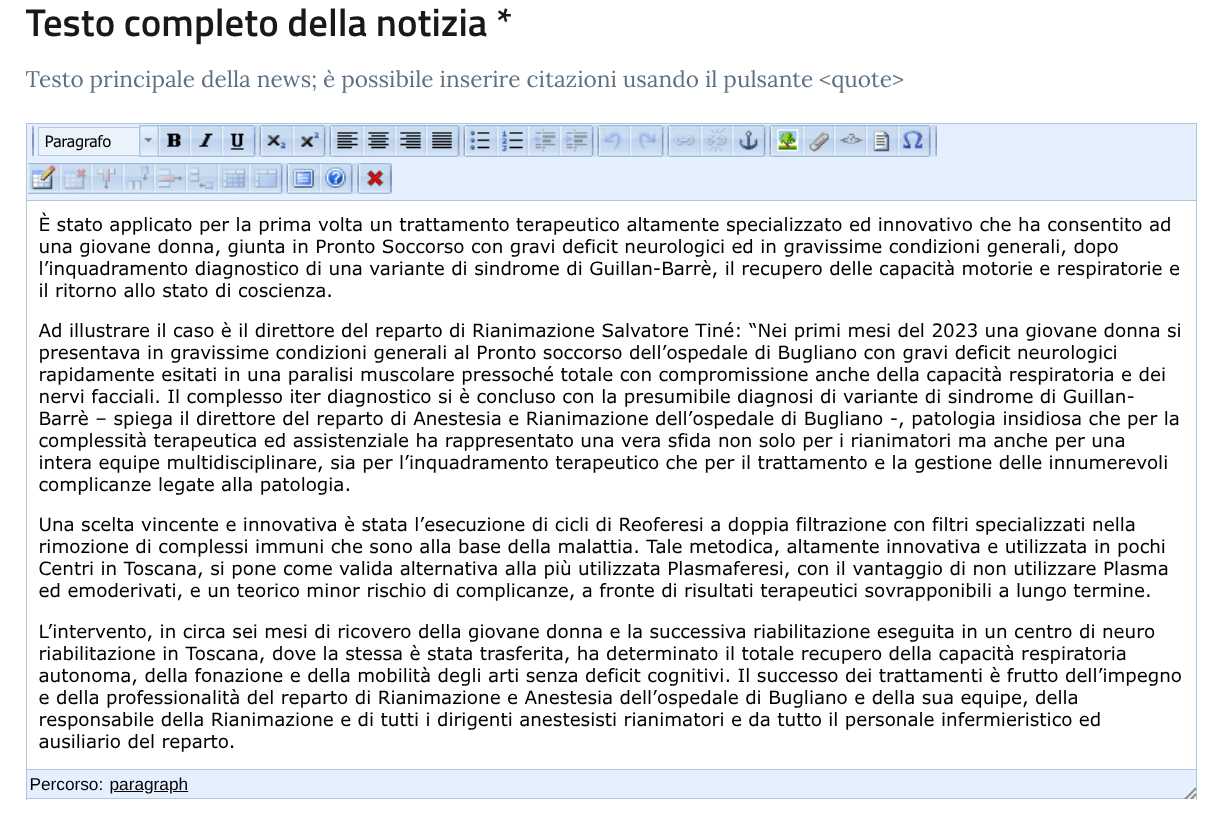Click the paperclip attachment icon

[819, 141]
